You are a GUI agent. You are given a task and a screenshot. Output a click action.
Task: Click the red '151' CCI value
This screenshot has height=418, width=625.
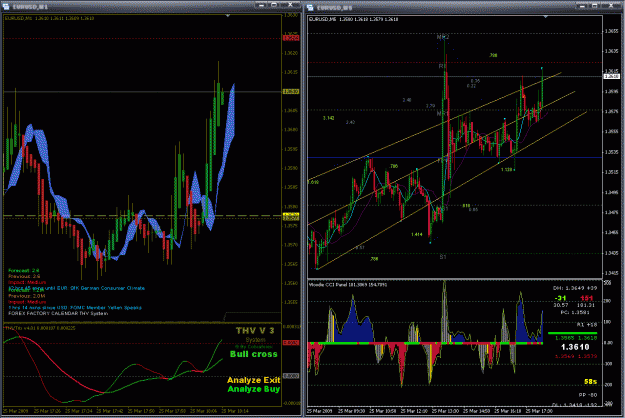coord(586,298)
